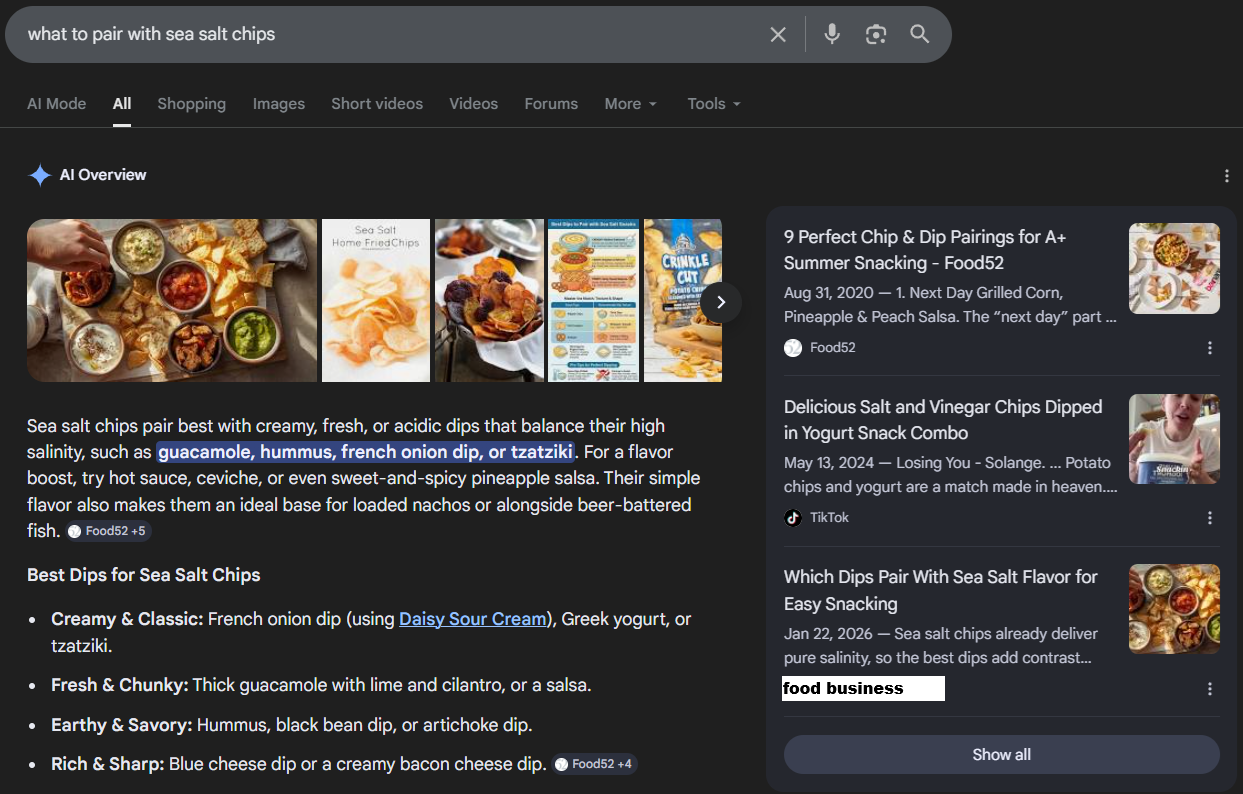Click the magnifying glass search icon
This screenshot has width=1243, height=794.
pos(920,35)
